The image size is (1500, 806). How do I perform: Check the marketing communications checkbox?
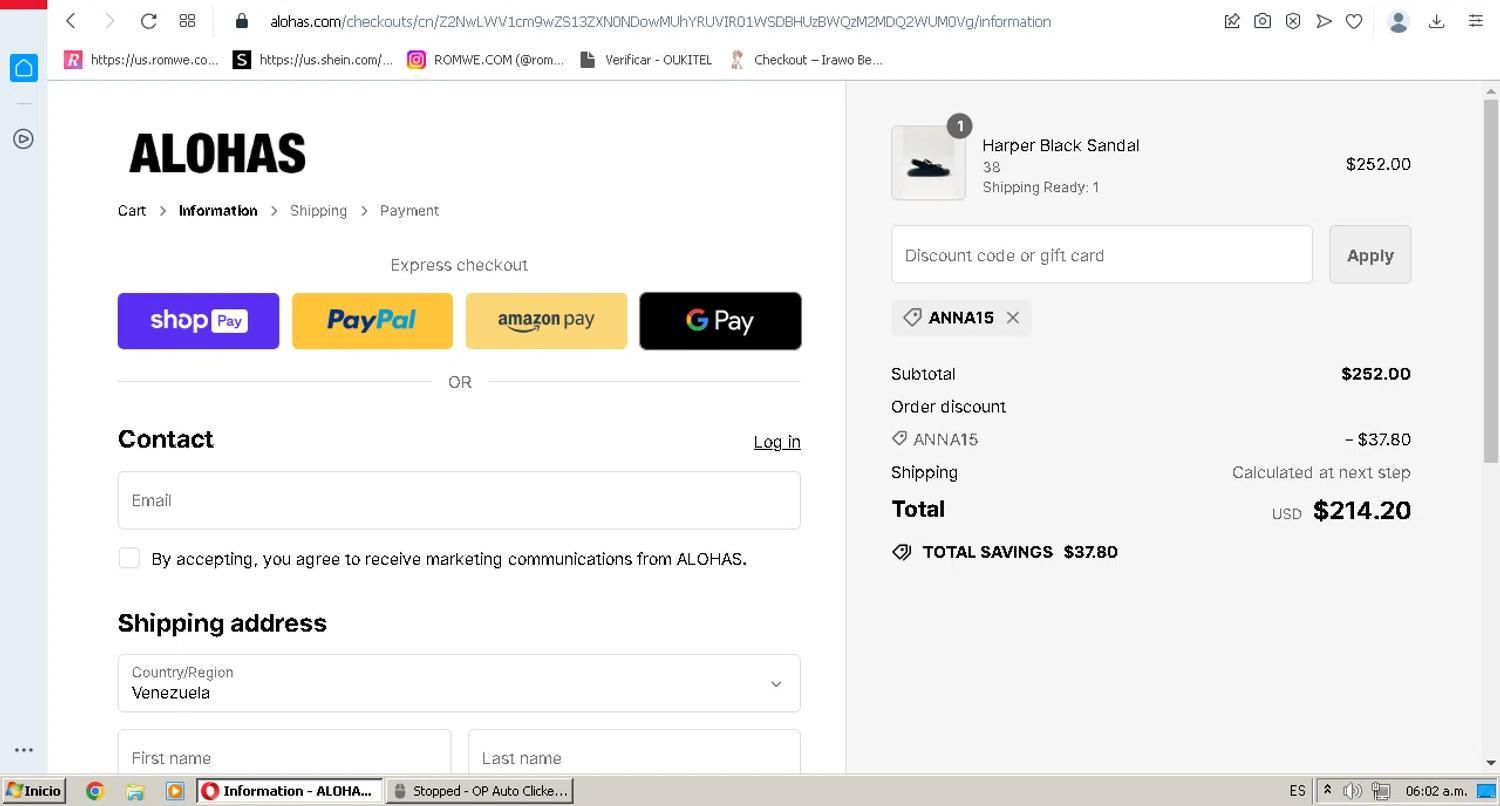(129, 558)
